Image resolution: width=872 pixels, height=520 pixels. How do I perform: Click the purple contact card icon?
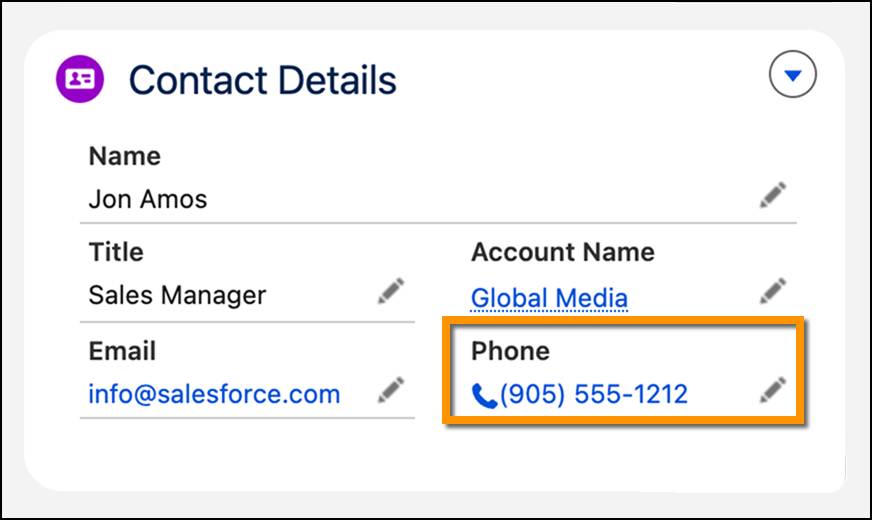click(80, 79)
